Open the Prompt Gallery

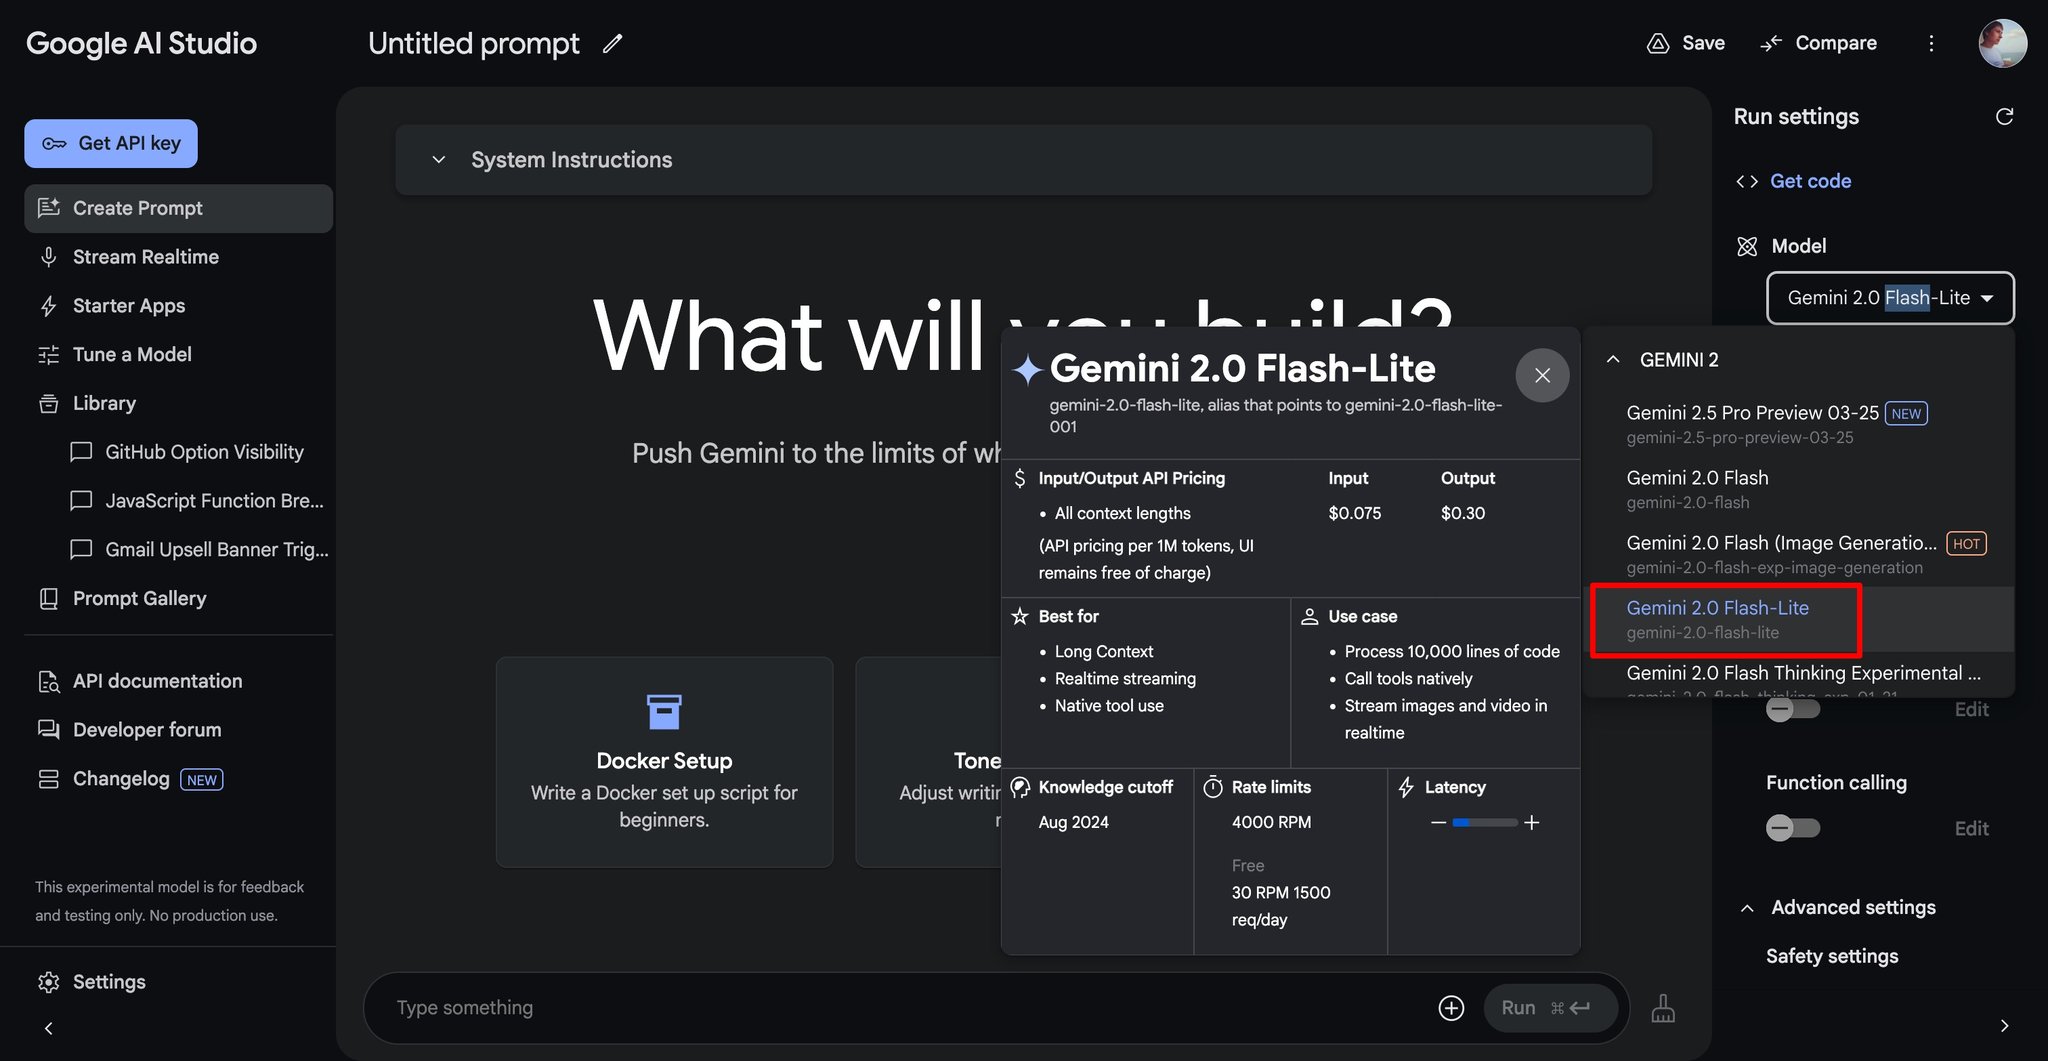pyautogui.click(x=139, y=599)
